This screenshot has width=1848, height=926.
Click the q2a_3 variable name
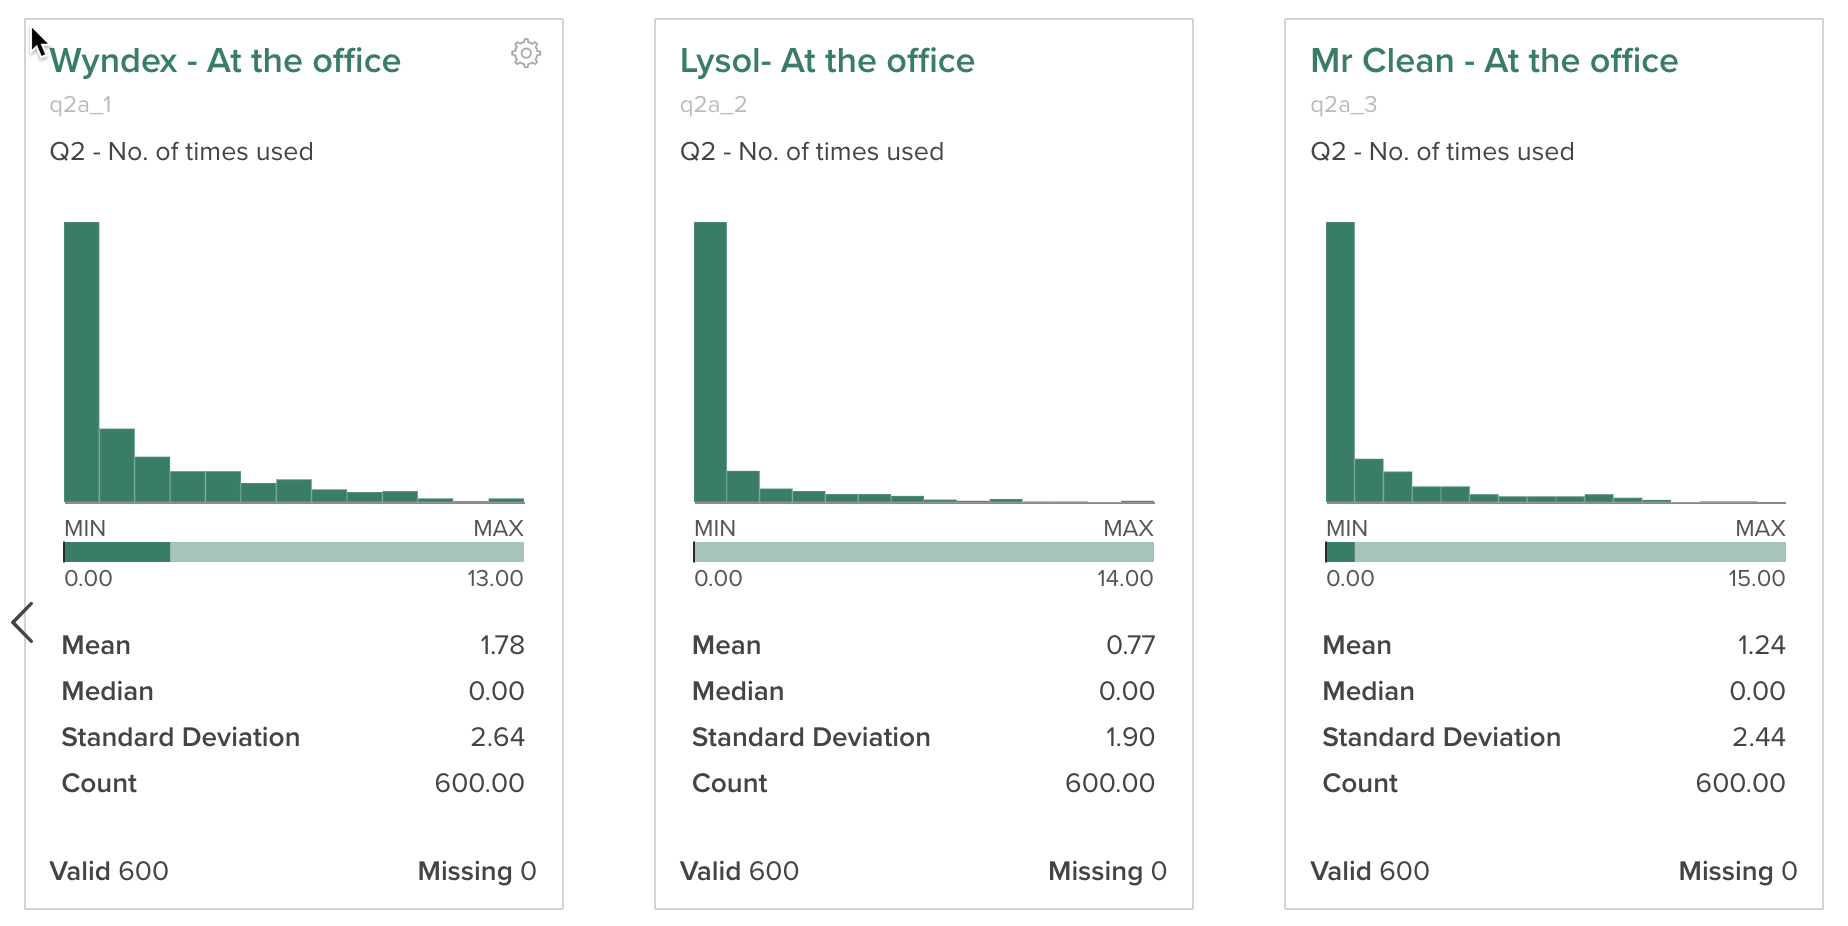click(x=1344, y=105)
